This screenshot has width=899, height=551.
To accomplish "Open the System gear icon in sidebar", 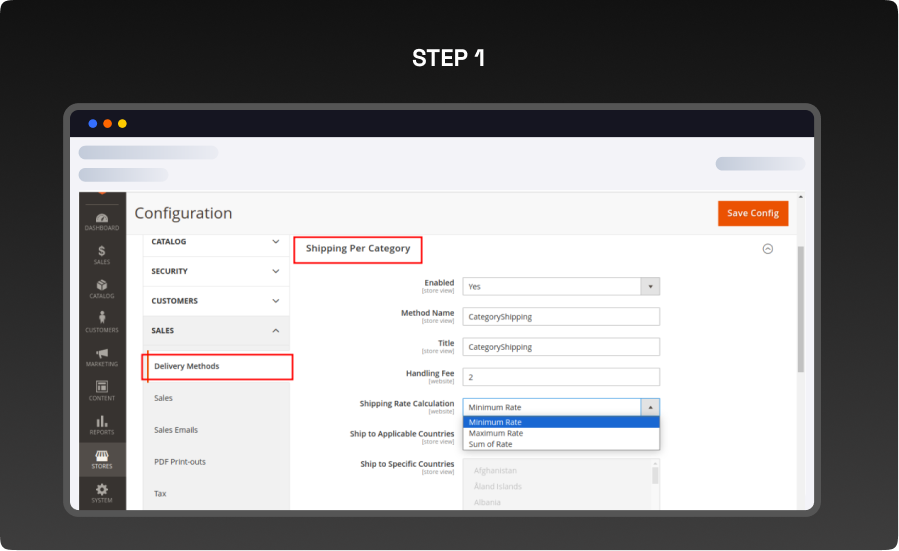I will [102, 491].
